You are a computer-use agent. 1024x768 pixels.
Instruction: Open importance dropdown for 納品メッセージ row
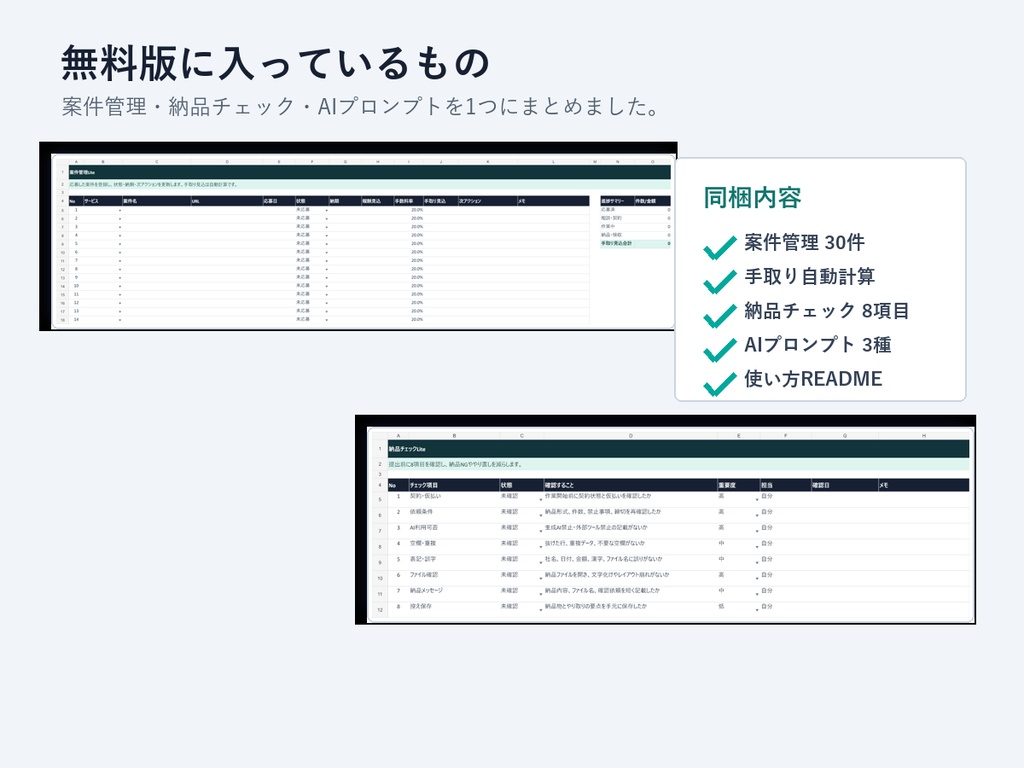coord(757,593)
